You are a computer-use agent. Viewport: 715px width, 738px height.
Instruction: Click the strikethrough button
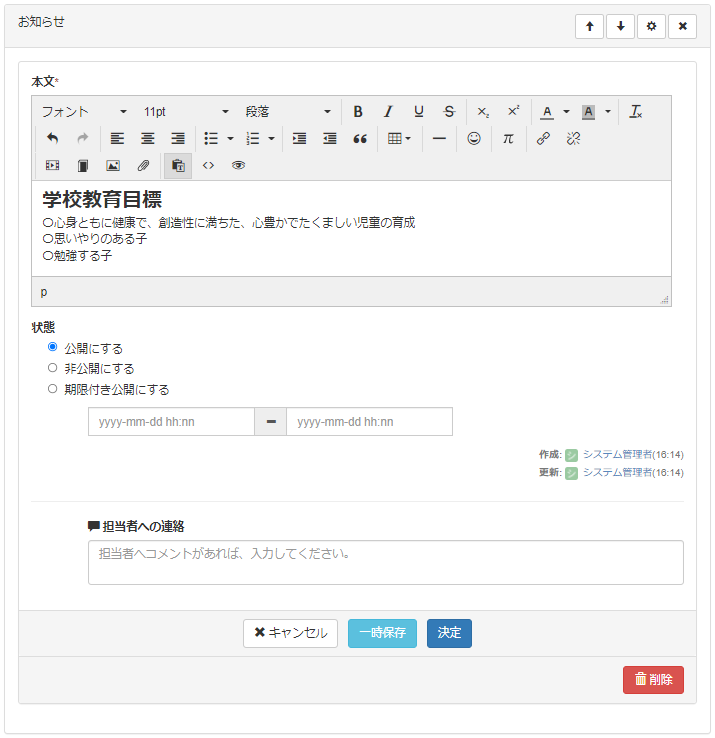449,112
